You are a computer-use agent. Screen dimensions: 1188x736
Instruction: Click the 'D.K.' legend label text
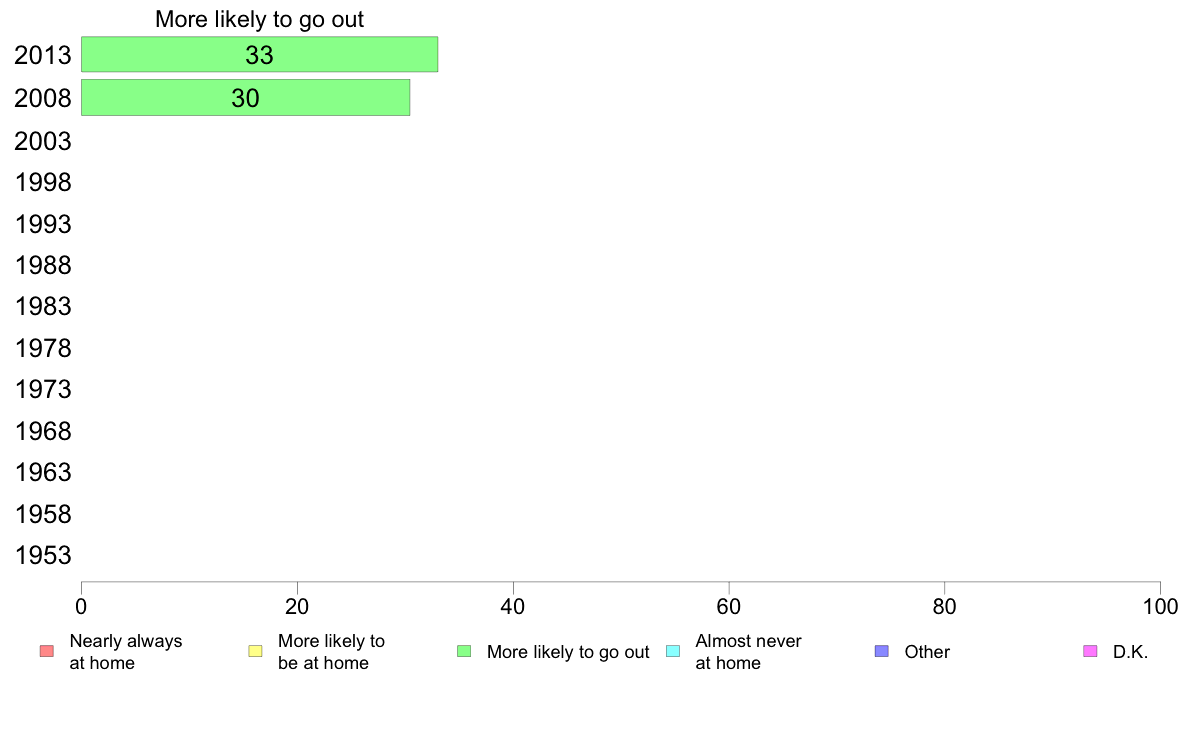pyautogui.click(x=1130, y=652)
